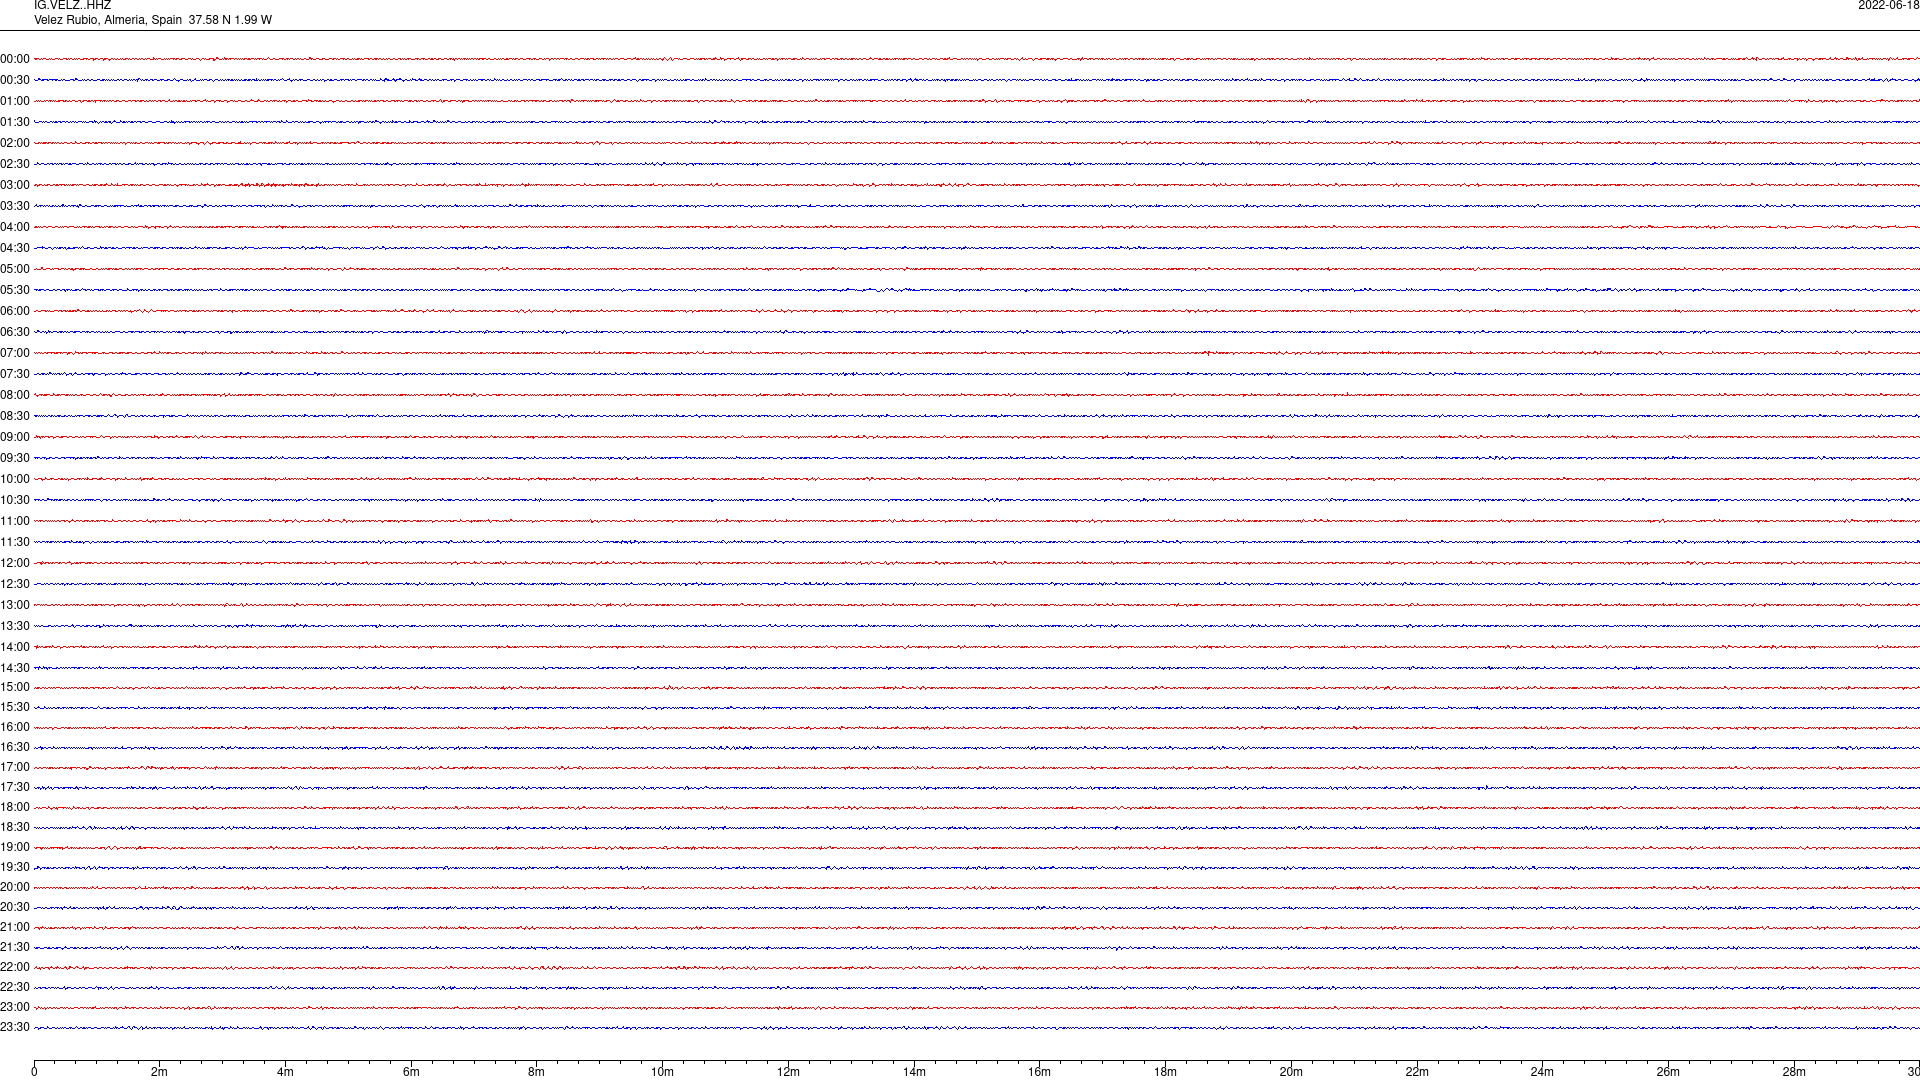Click the 08:30 row time label

pyautogui.click(x=15, y=416)
